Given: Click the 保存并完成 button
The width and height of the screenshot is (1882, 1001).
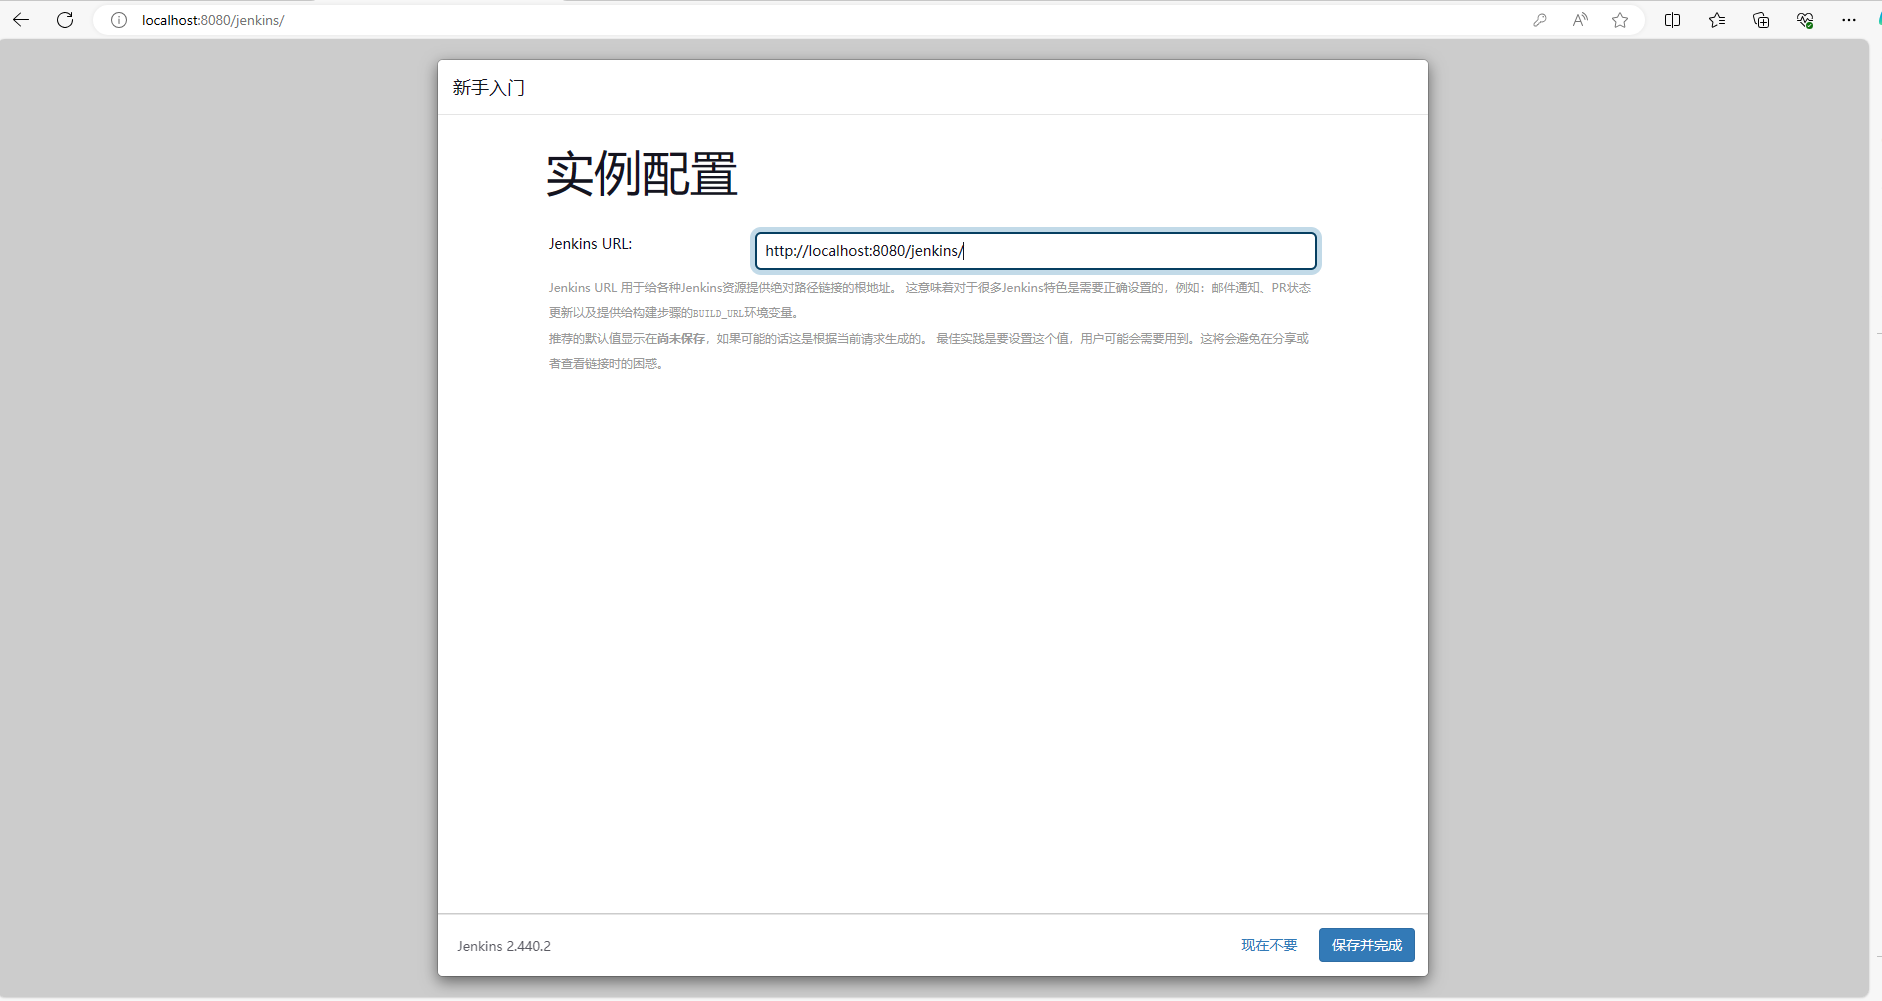Looking at the screenshot, I should (1366, 945).
